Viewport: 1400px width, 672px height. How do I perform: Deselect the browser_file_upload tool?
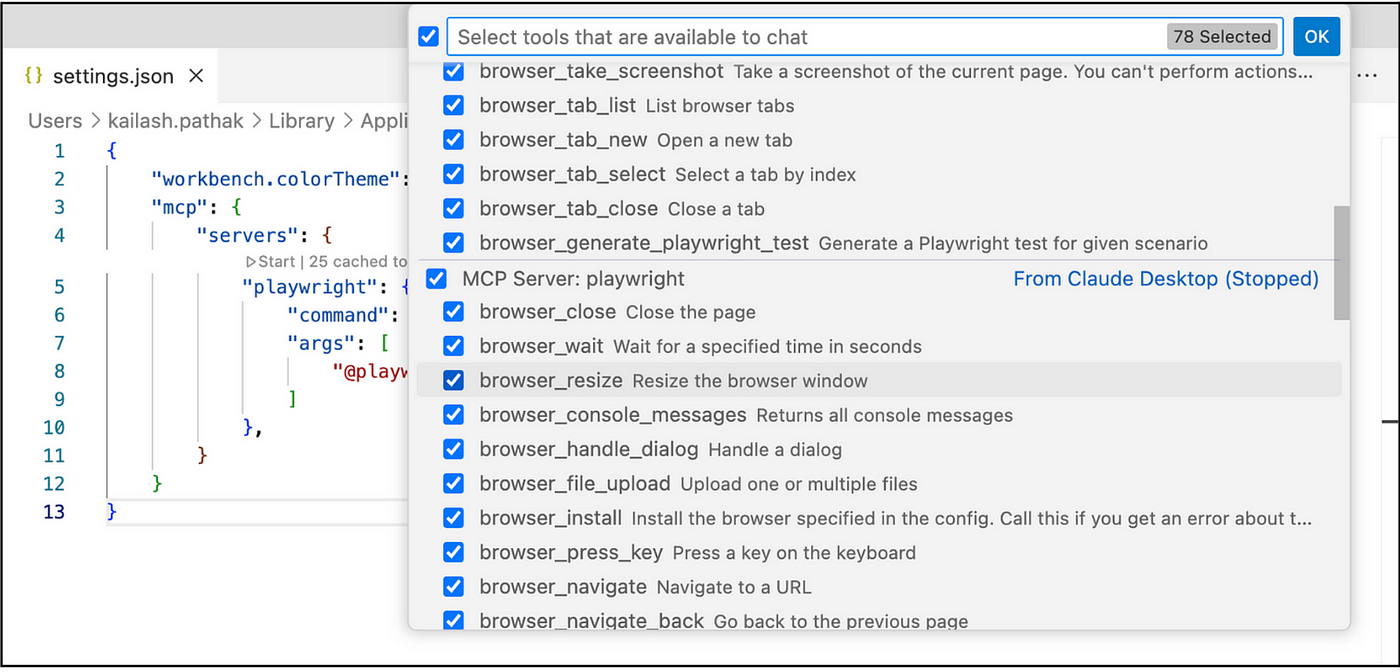coord(453,484)
